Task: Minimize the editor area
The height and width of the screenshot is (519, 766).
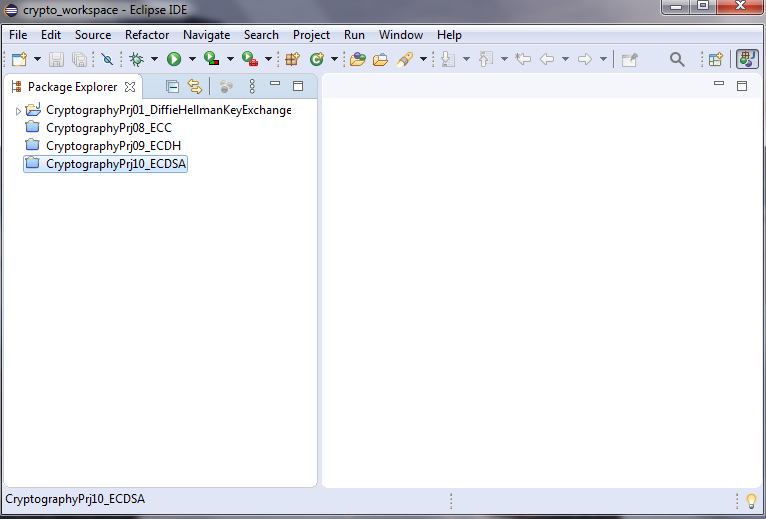Action: 719,84
